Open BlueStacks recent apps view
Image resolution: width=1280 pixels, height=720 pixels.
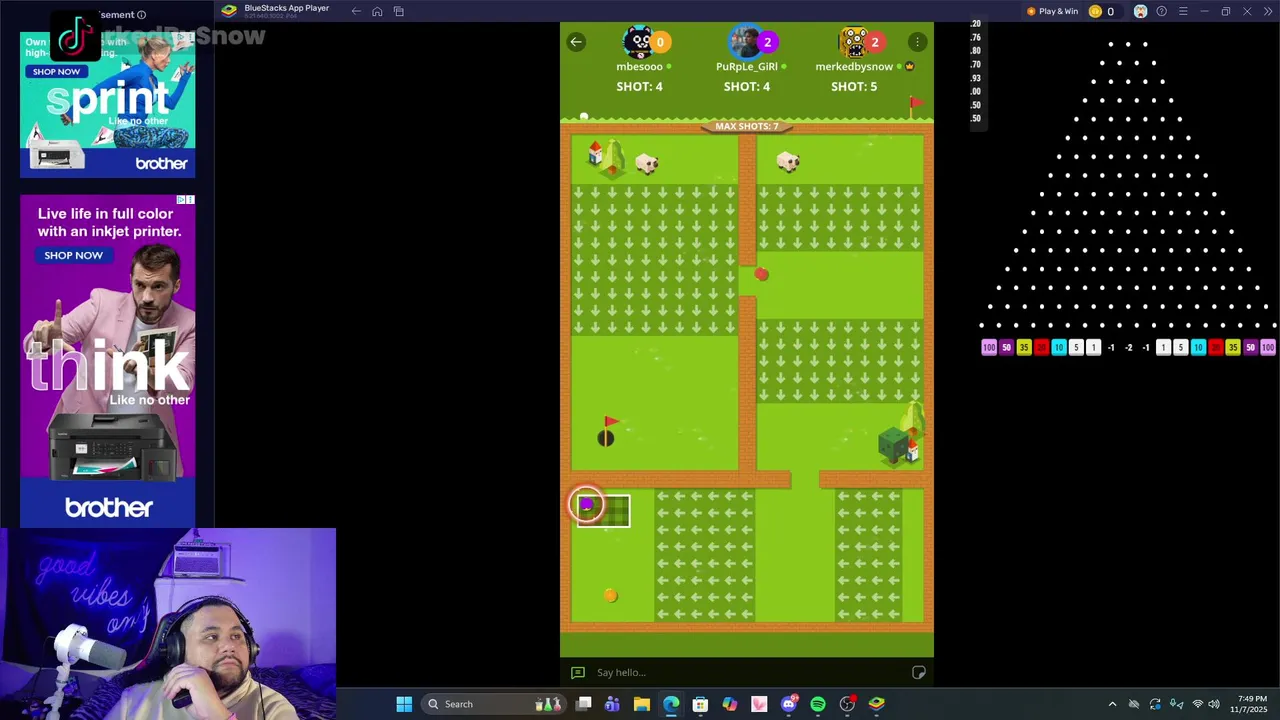pyautogui.click(x=398, y=11)
